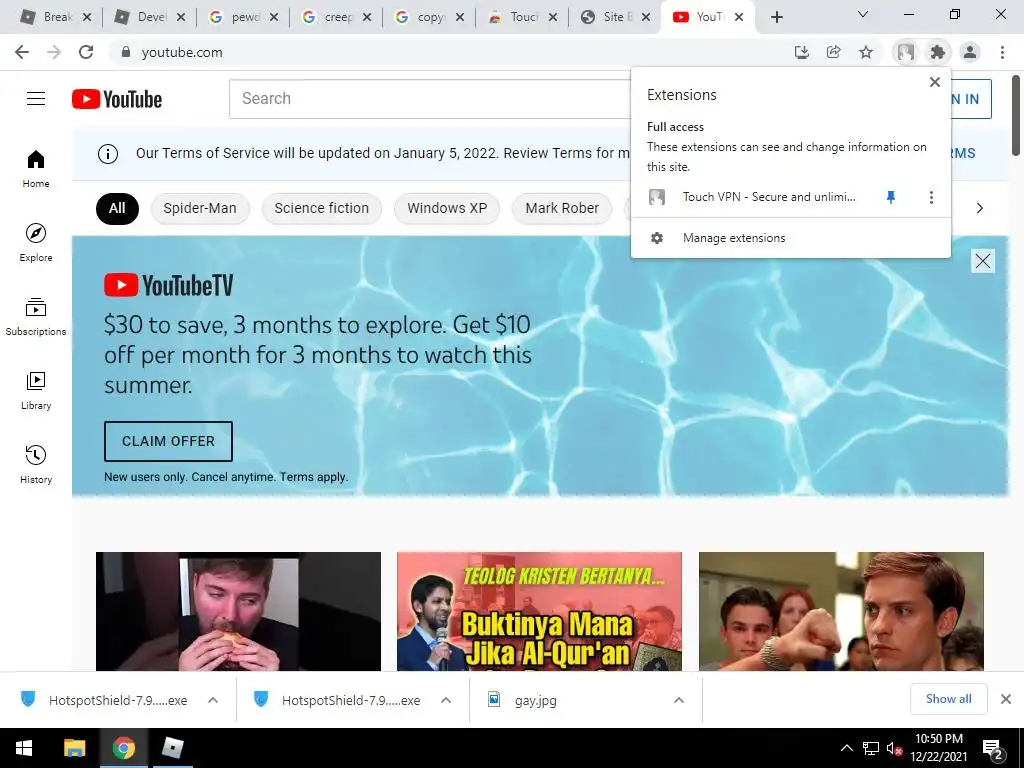Image resolution: width=1024 pixels, height=768 pixels.
Task: Open the first HotspotShield exe download
Action: click(104, 700)
